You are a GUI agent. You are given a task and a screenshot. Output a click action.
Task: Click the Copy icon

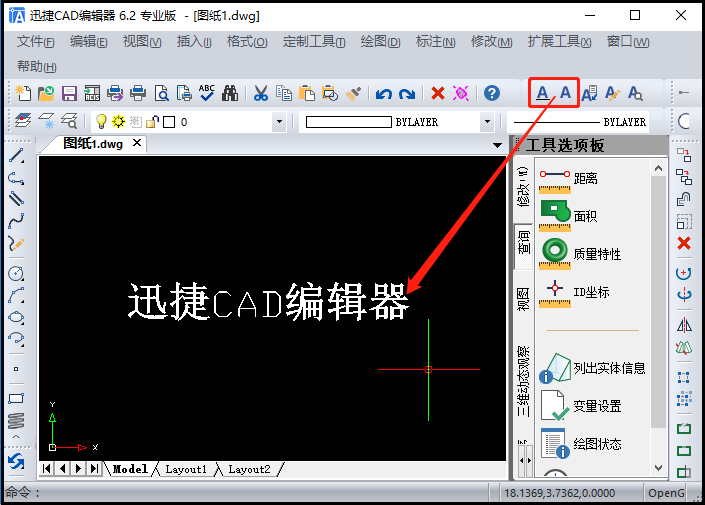click(284, 93)
